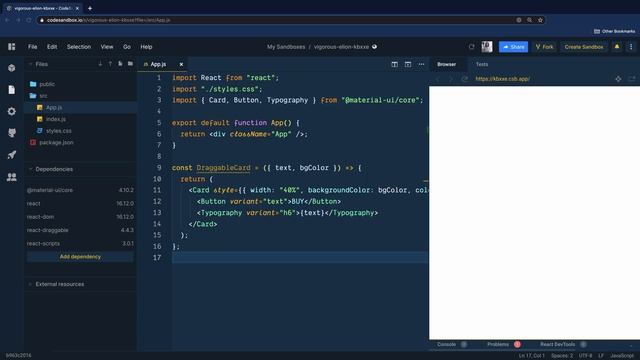Open the Edit menu
This screenshot has width=640, height=360.
click(52, 47)
